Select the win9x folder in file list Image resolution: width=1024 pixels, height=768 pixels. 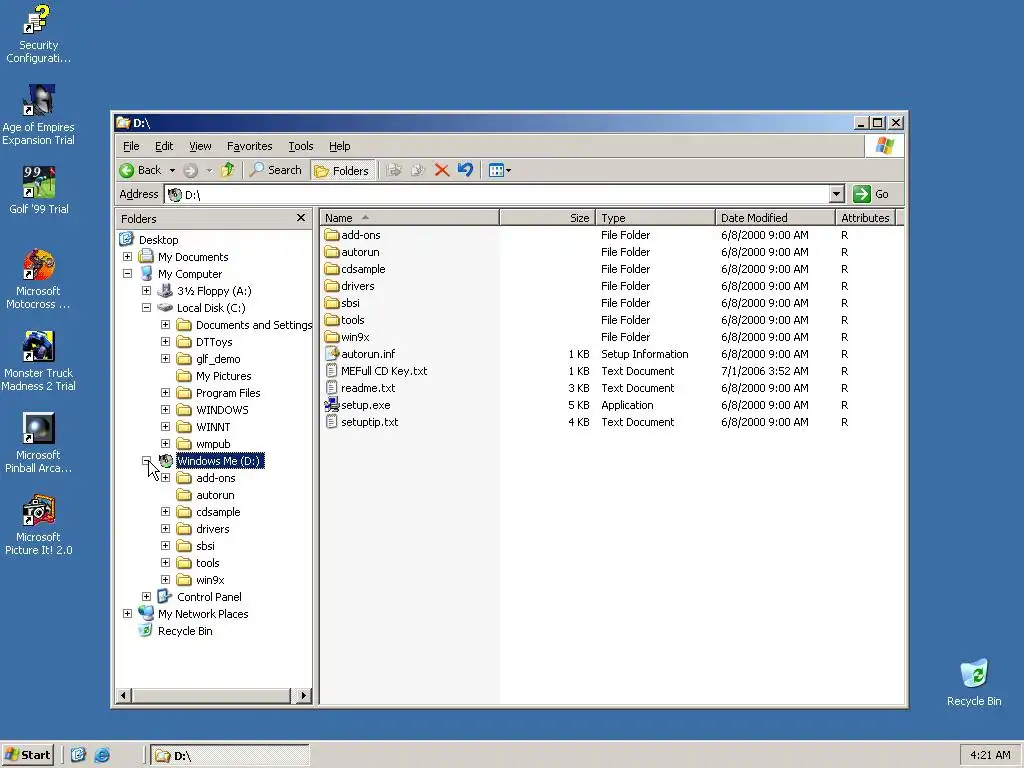coord(355,337)
